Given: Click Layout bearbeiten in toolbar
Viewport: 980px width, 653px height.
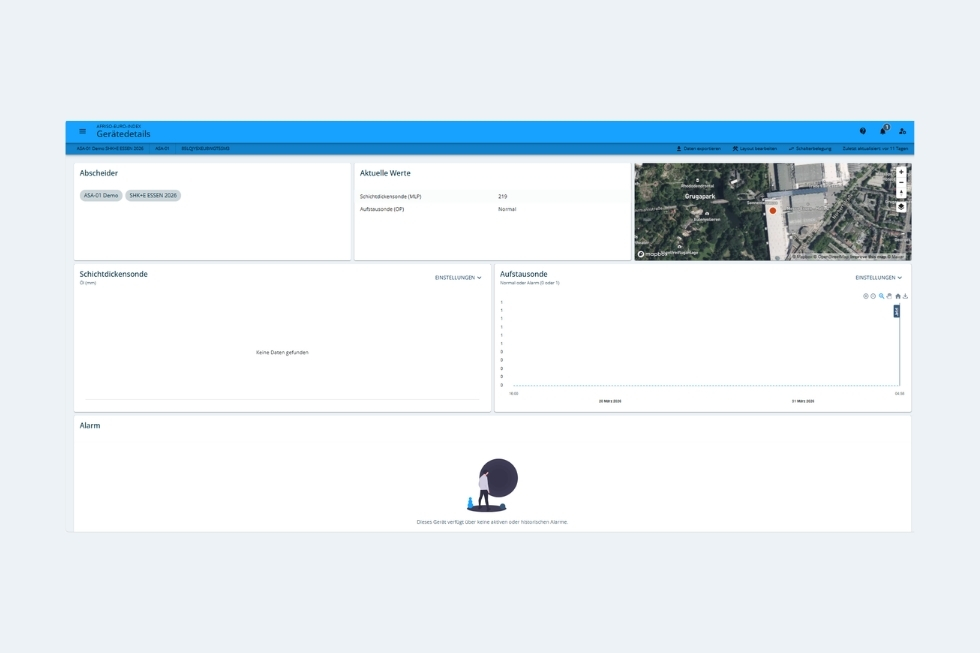Looking at the screenshot, I should [755, 149].
